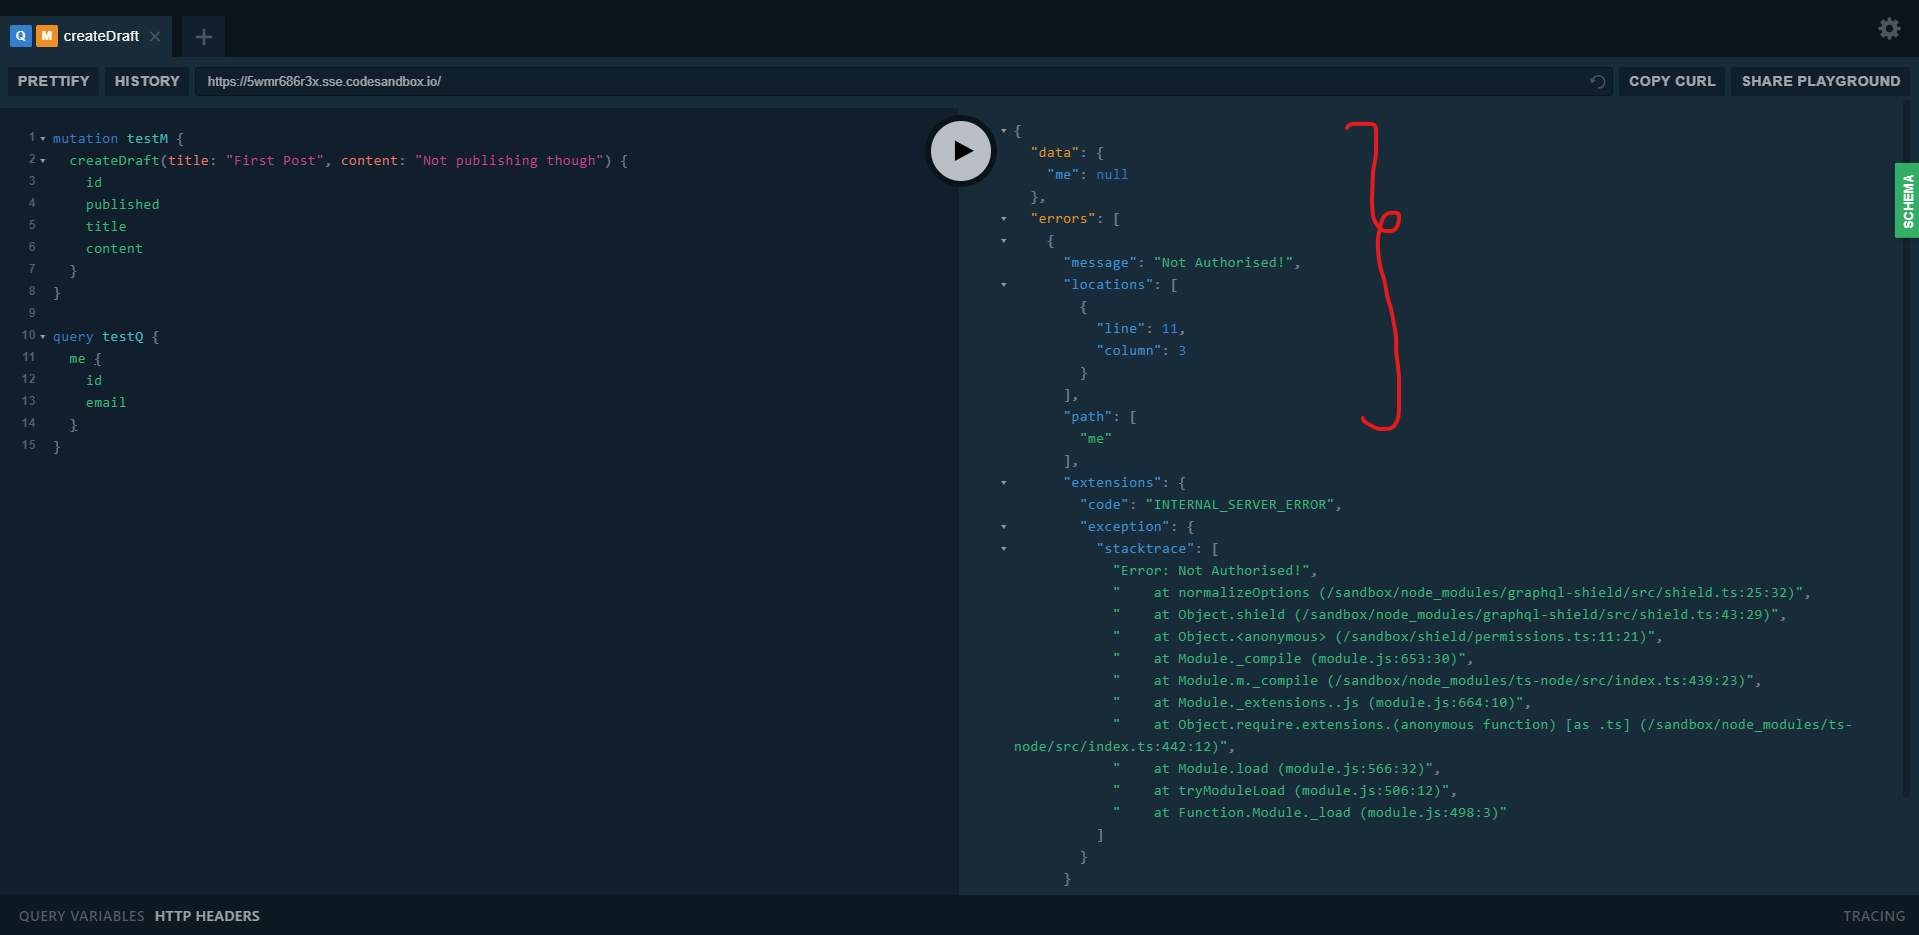The width and height of the screenshot is (1919, 935).
Task: Click "INTERNAL_SERVER_ERROR" code value
Action: [1240, 505]
